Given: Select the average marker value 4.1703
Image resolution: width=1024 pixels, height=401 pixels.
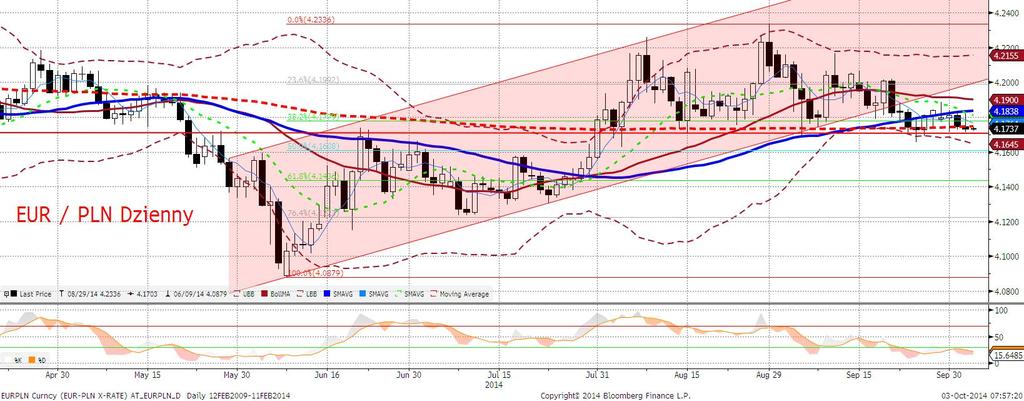Looking at the screenshot, I should tap(142, 294).
